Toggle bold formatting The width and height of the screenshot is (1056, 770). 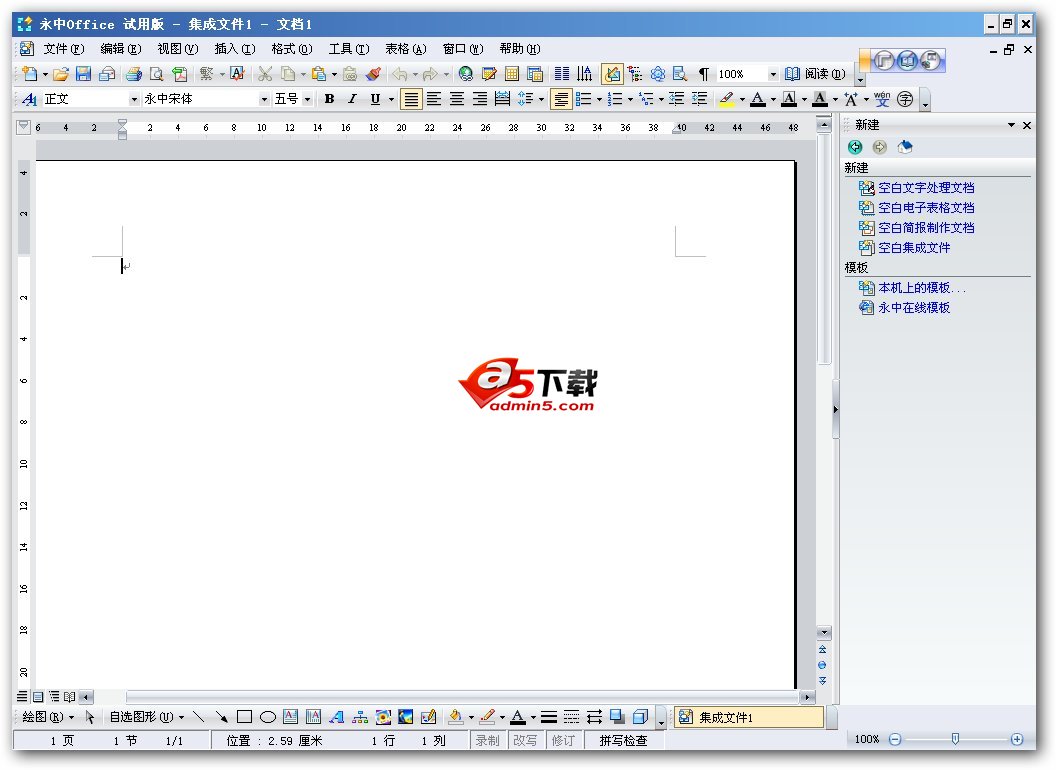pos(329,98)
